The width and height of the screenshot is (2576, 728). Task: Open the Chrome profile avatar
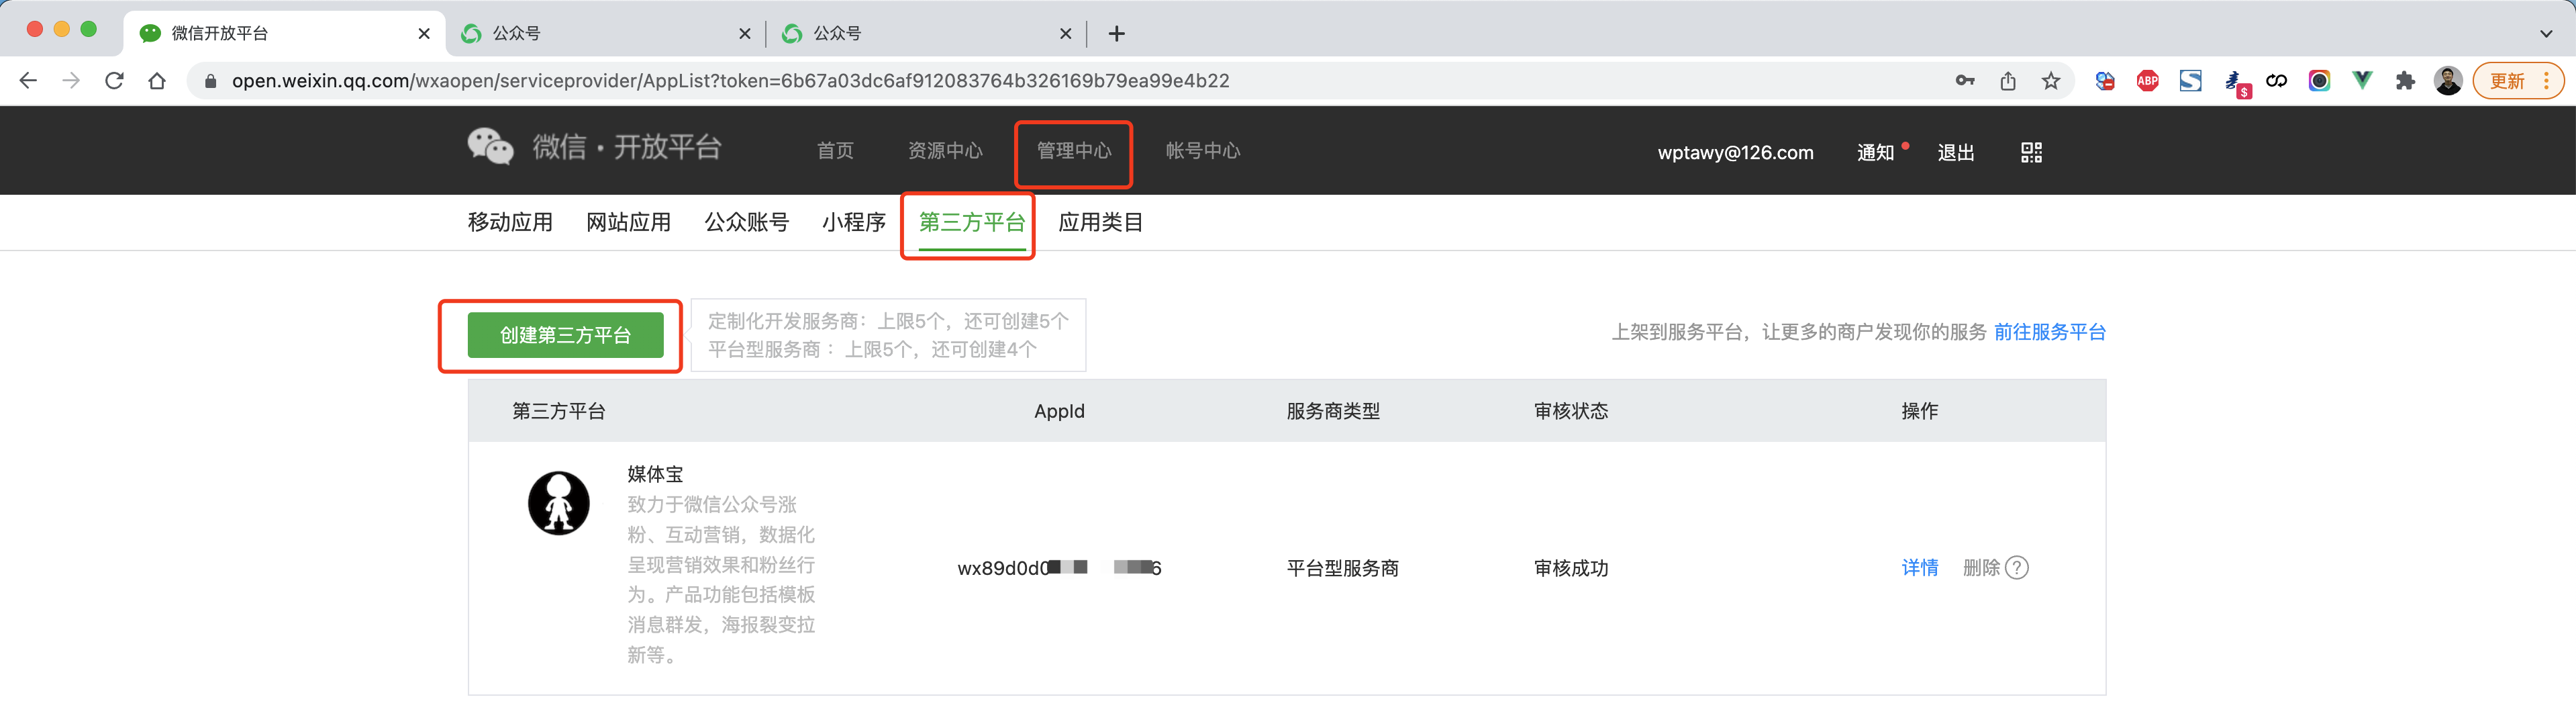pyautogui.click(x=2448, y=81)
